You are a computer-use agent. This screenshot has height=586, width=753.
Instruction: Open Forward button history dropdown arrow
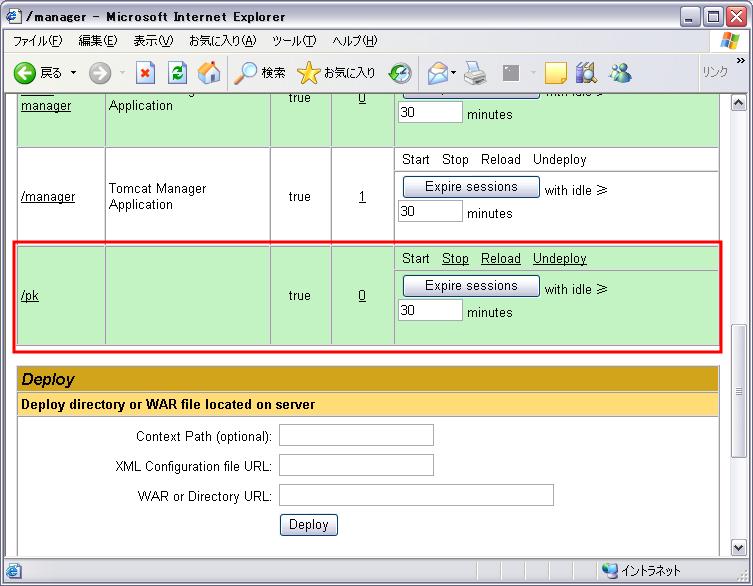pyautogui.click(x=122, y=73)
